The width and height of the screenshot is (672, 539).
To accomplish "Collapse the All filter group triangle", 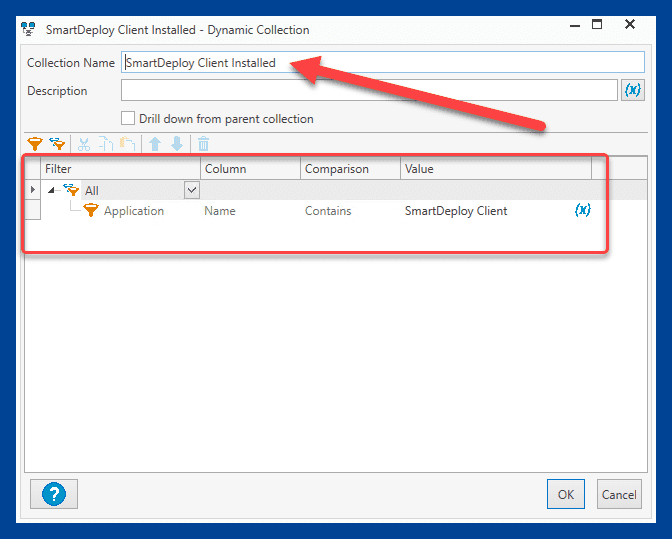I will tap(51, 190).
